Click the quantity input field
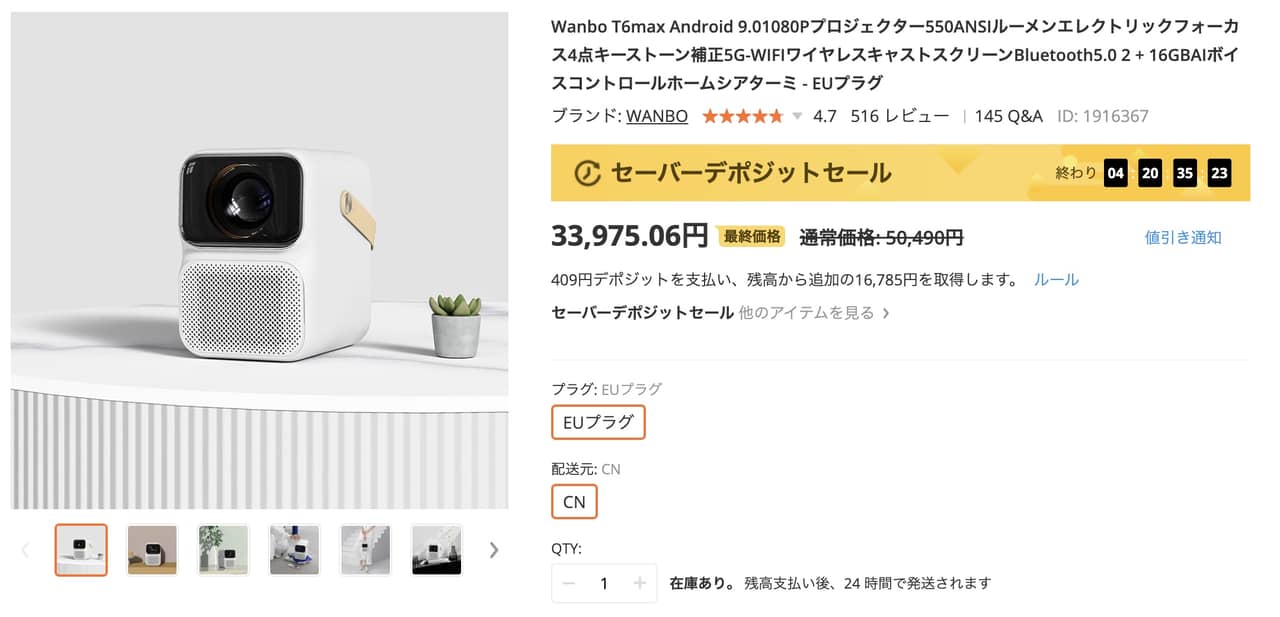1280x617 pixels. (x=604, y=583)
